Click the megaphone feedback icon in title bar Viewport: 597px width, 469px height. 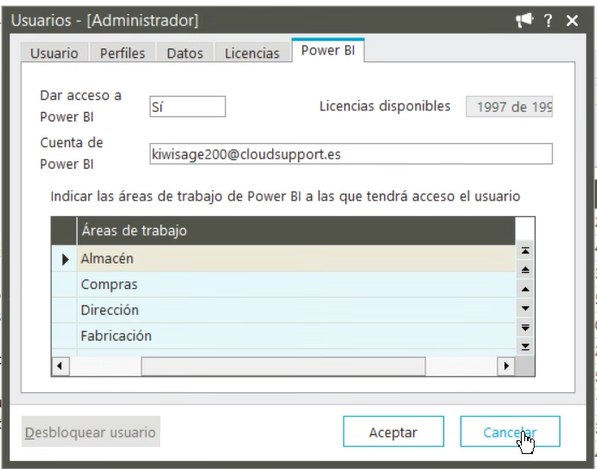pyautogui.click(x=524, y=20)
